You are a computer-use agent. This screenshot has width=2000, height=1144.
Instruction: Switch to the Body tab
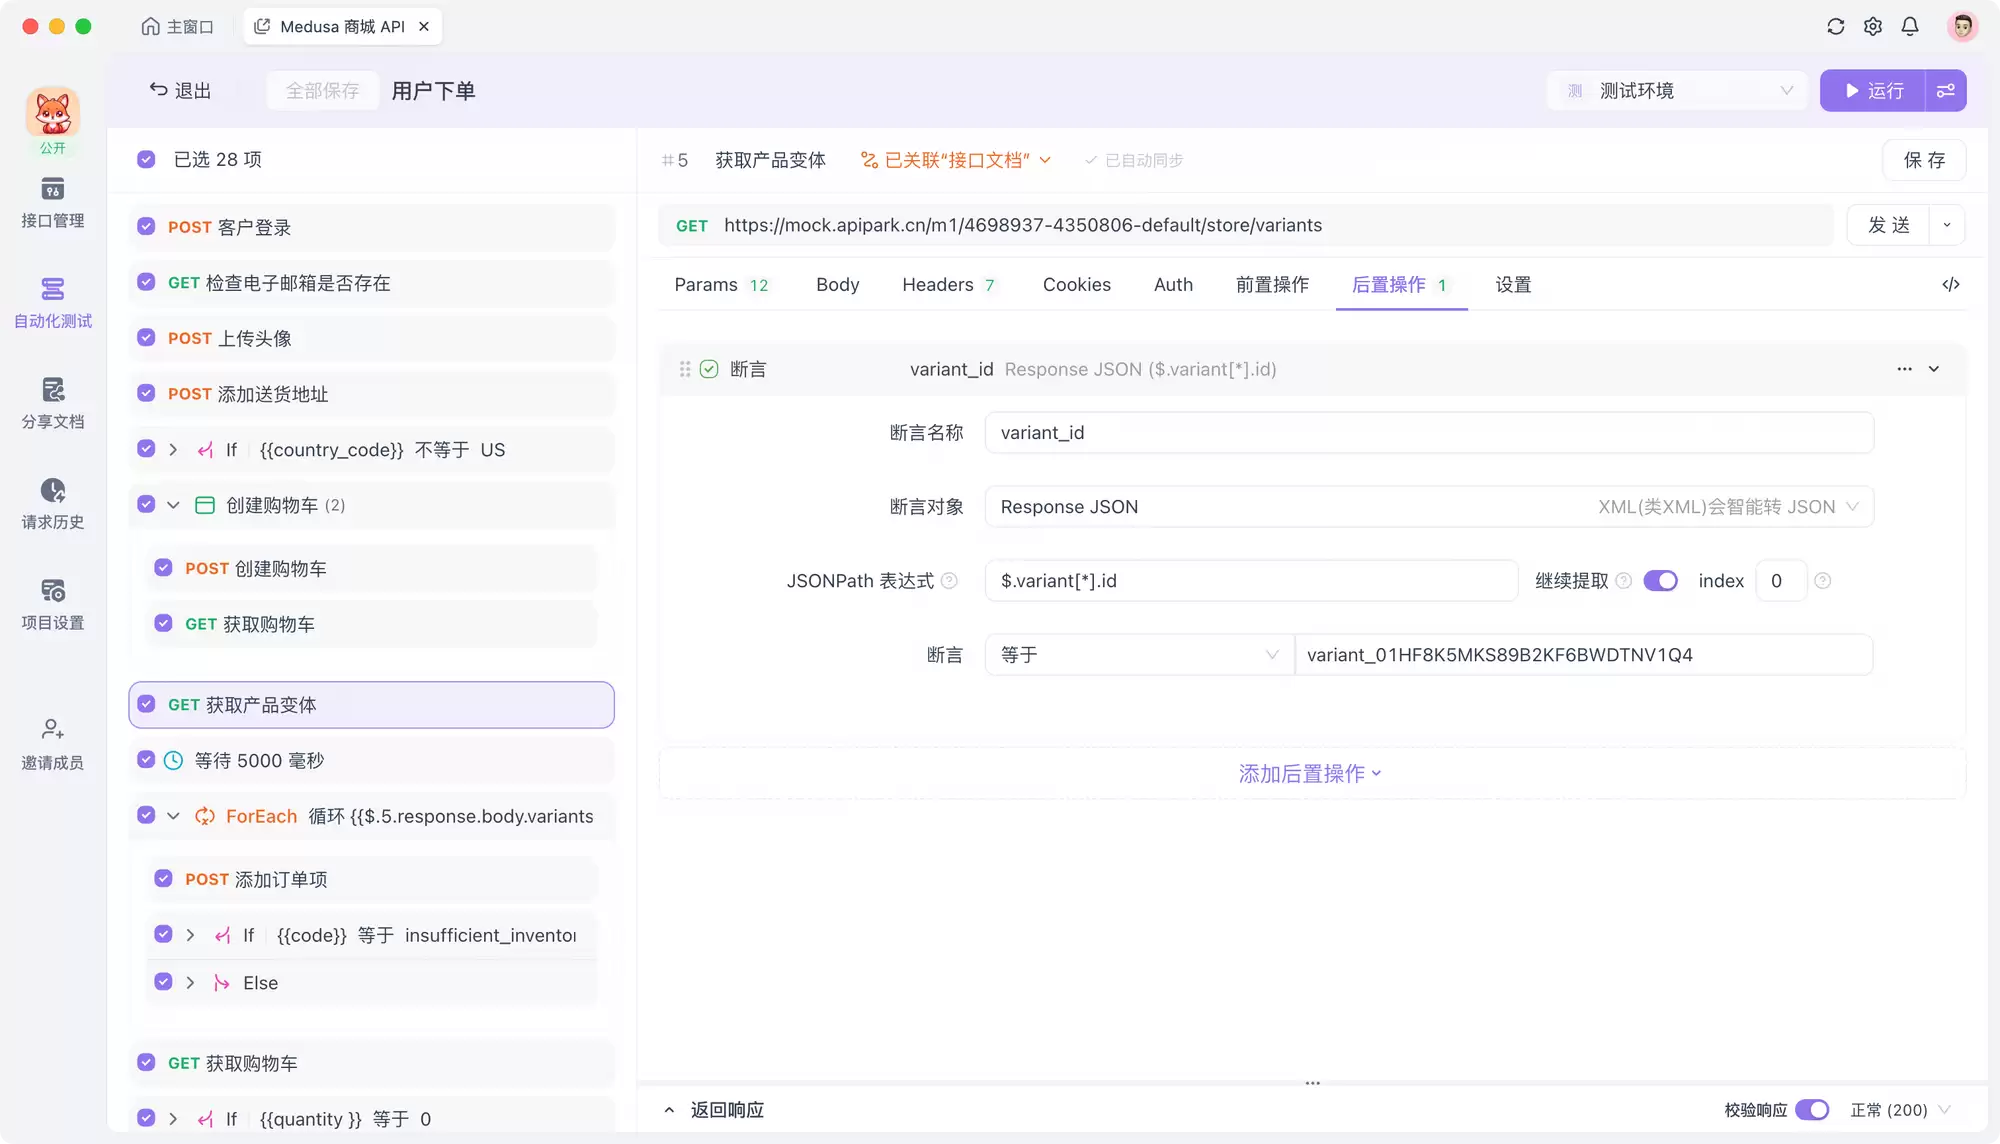coord(837,285)
